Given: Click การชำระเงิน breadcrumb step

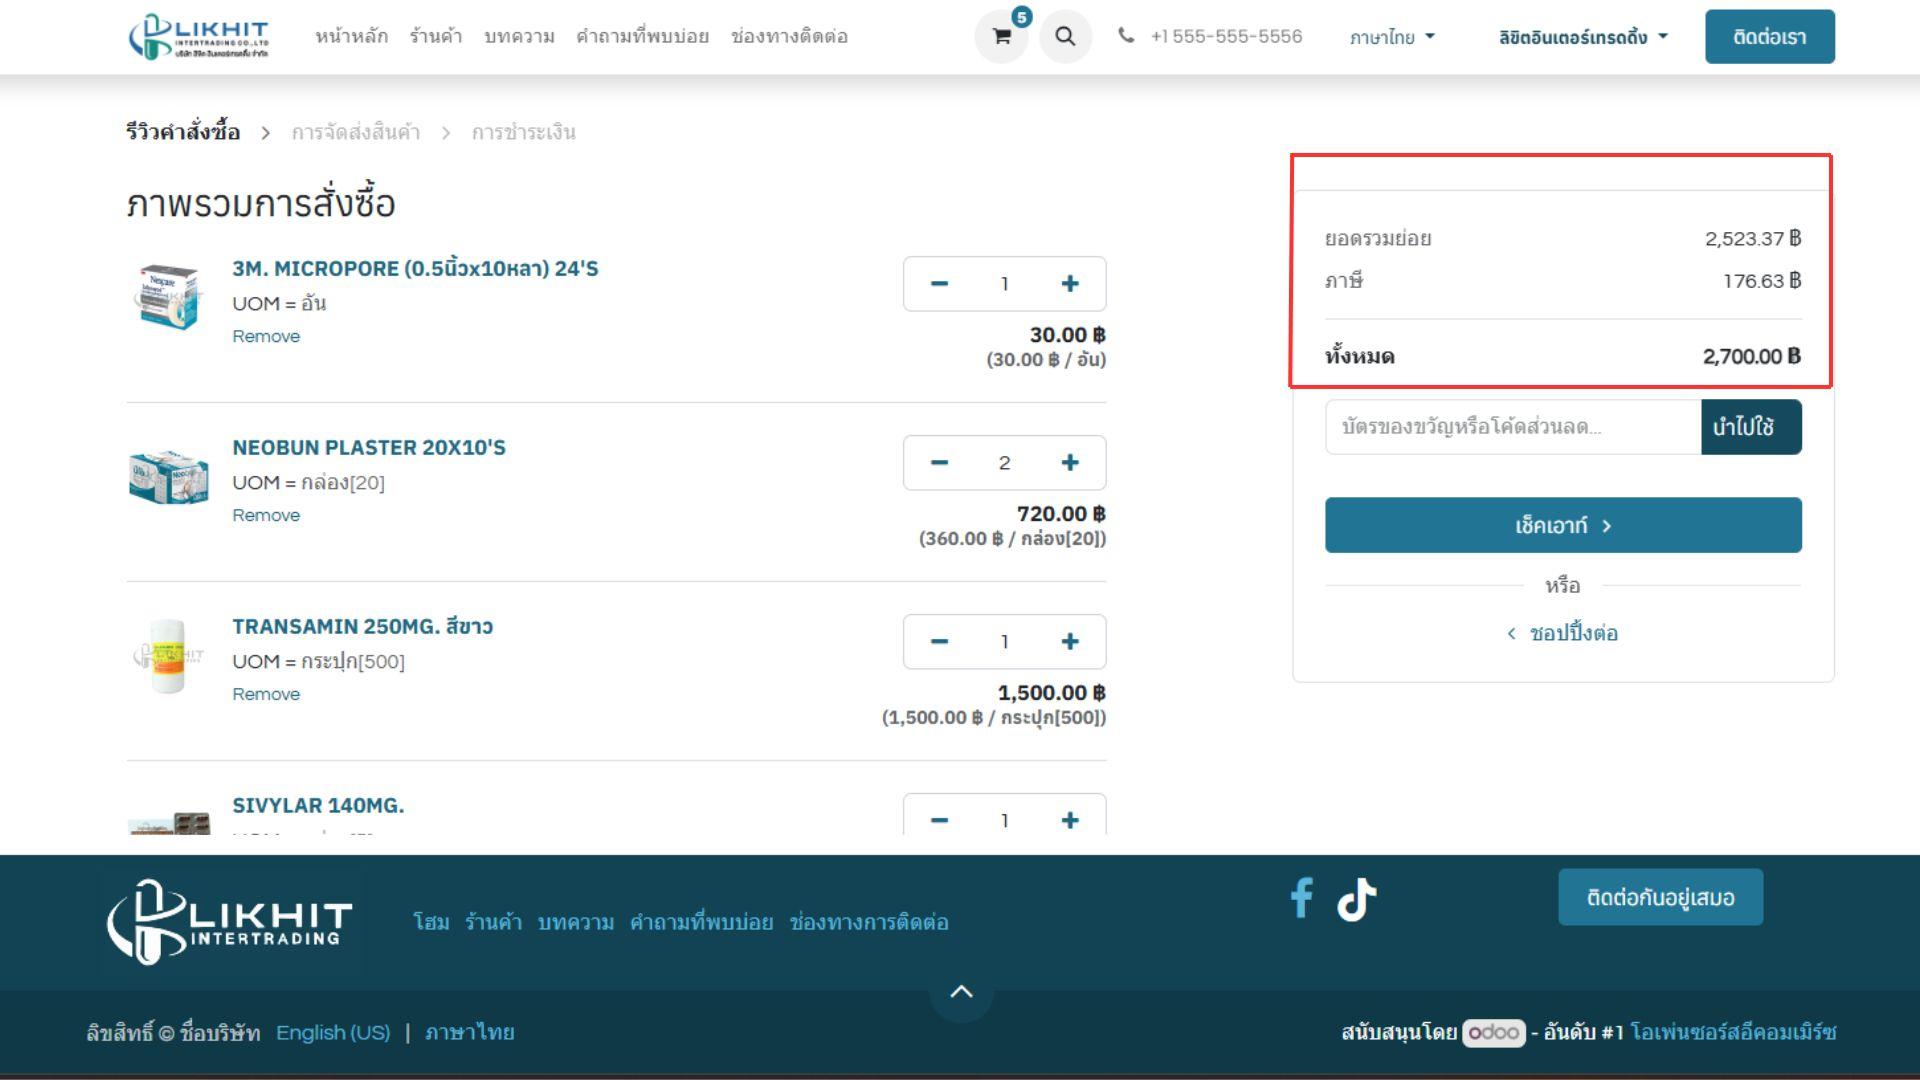Looking at the screenshot, I should tap(523, 132).
